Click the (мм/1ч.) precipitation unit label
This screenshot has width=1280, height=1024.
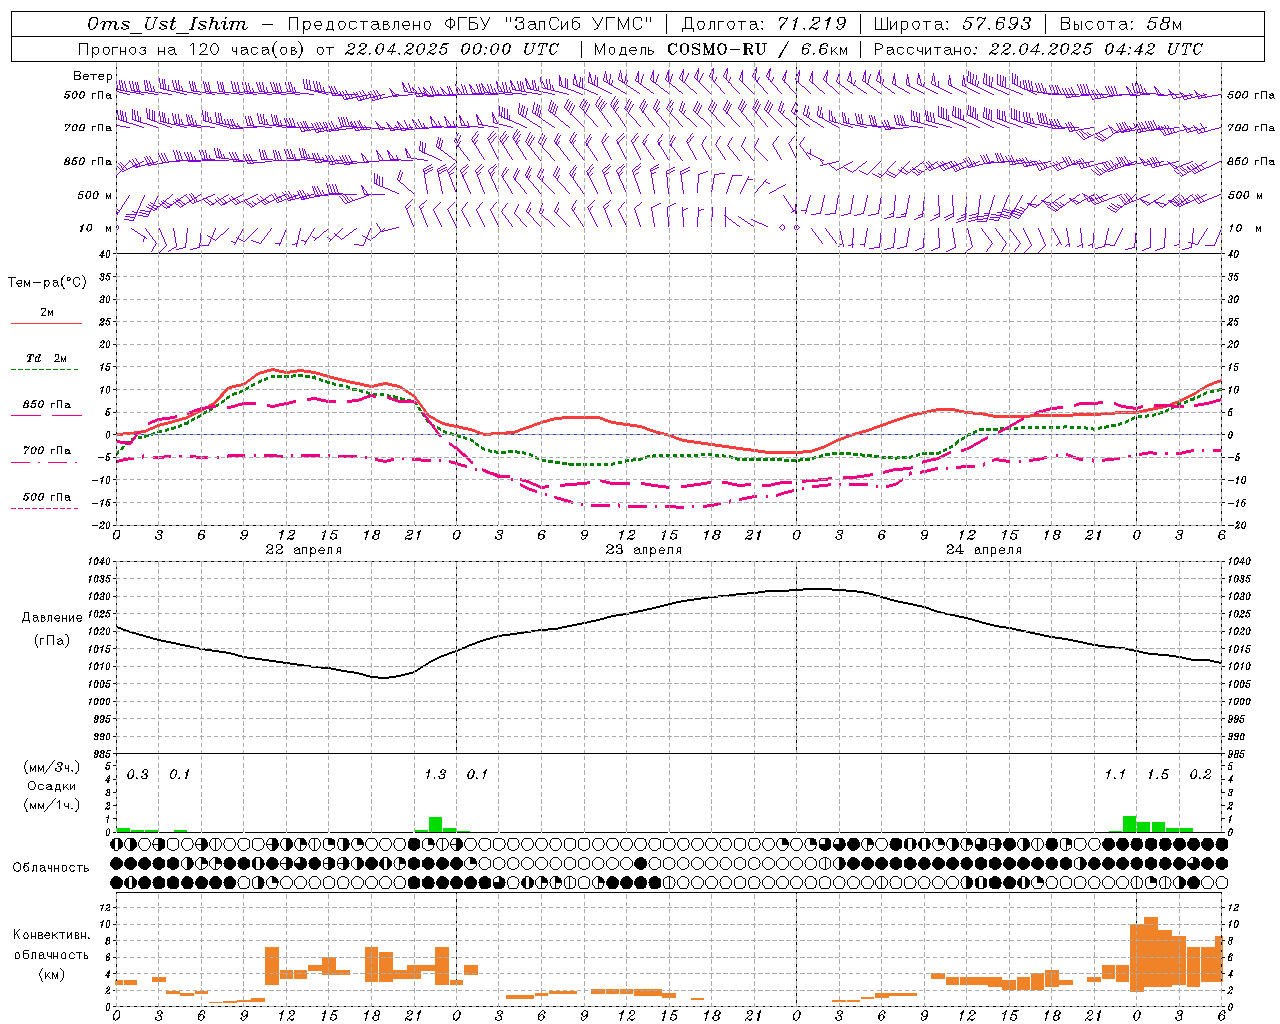52,805
